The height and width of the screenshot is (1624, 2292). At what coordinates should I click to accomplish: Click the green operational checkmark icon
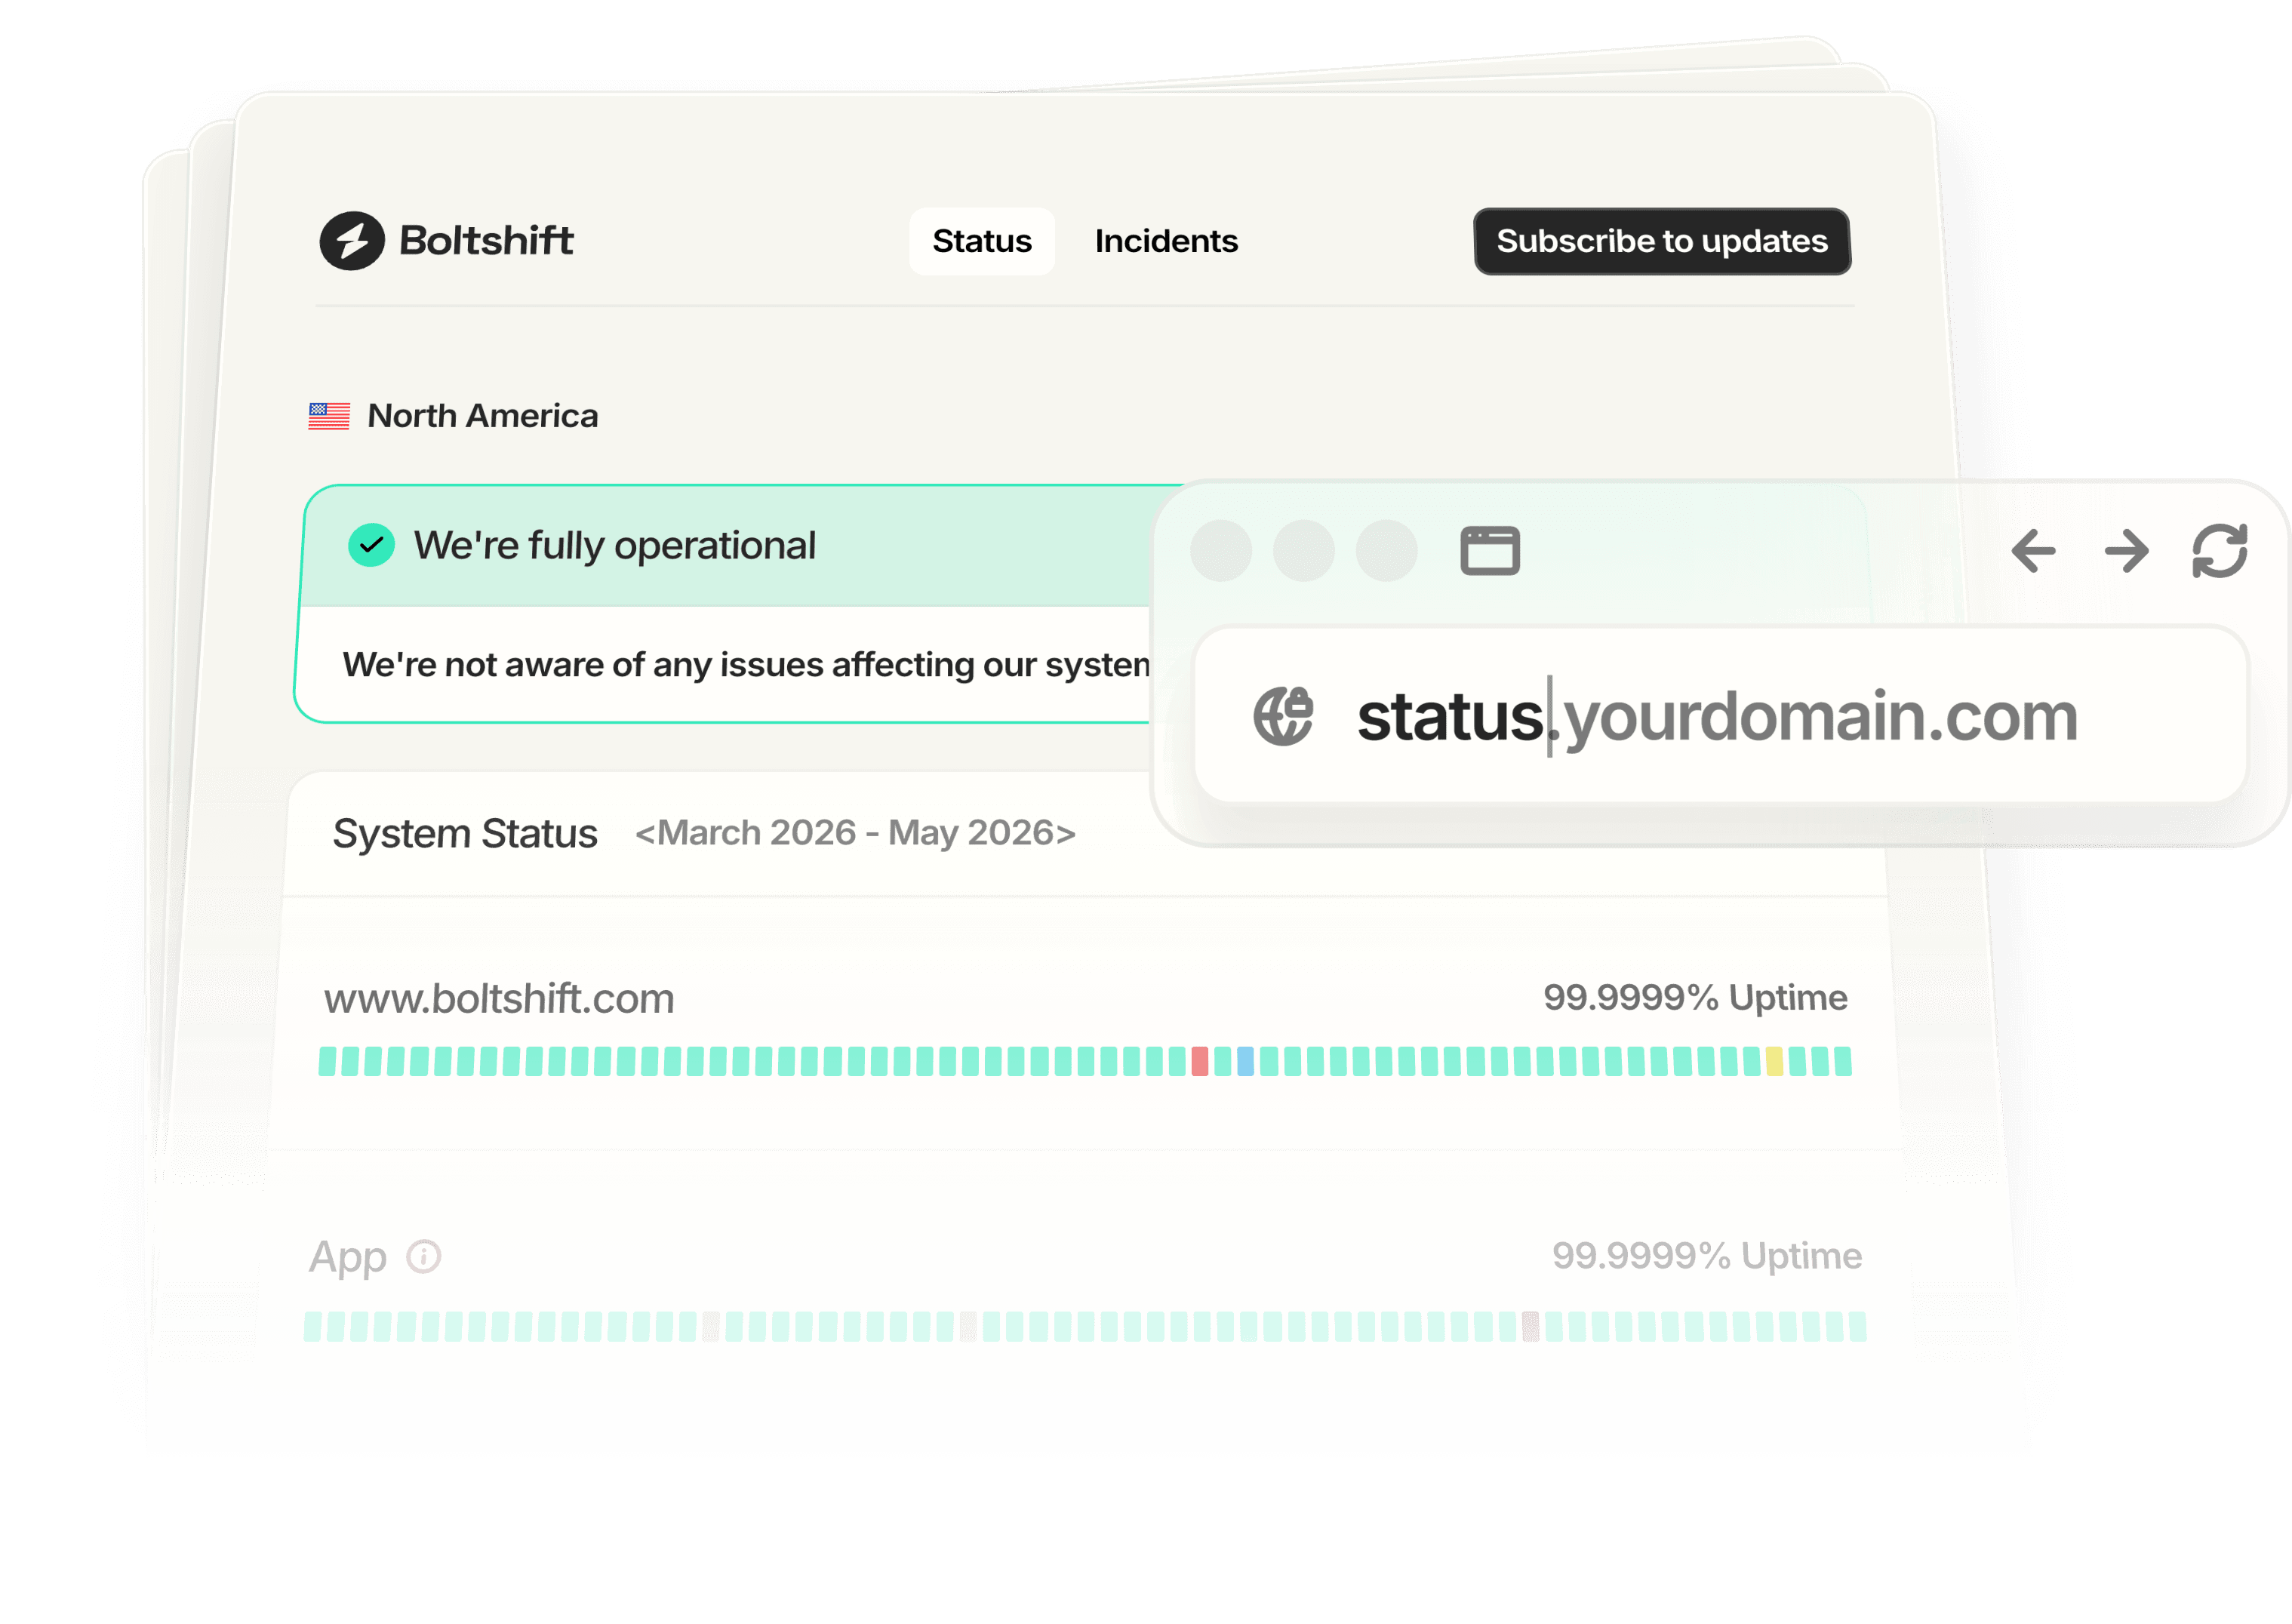(x=371, y=546)
